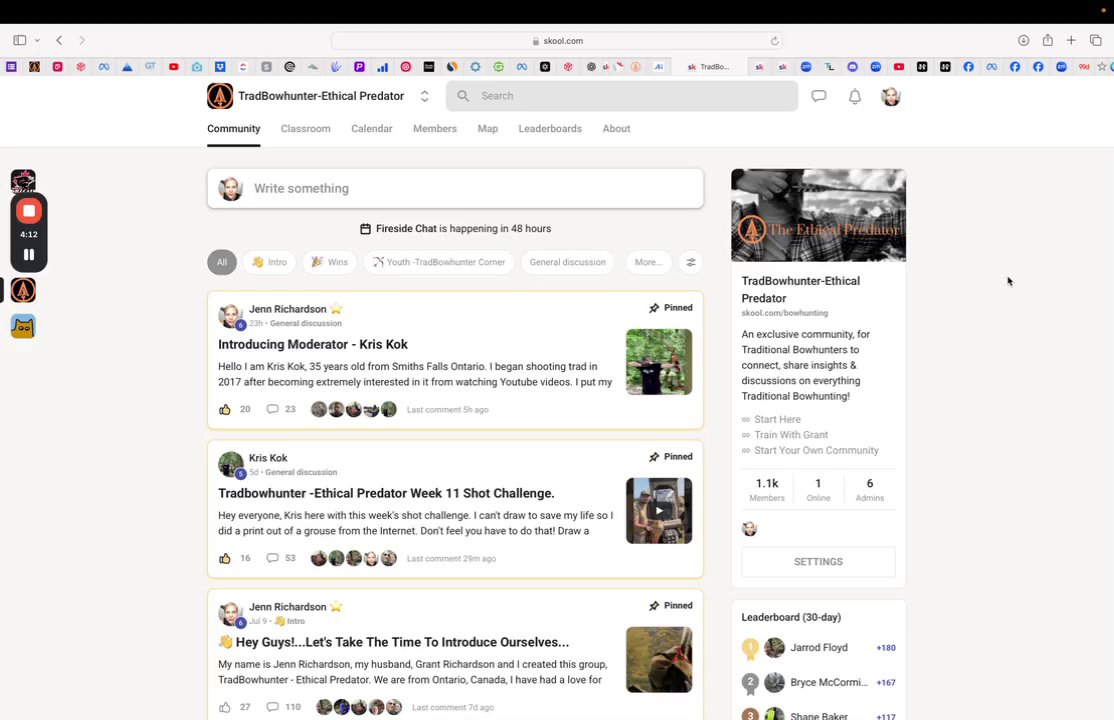Expand the More... categories dropdown

point(648,262)
